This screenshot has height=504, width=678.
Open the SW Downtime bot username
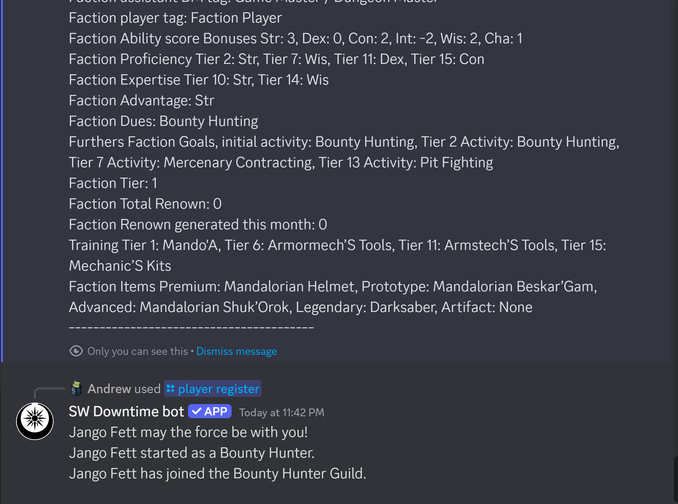pyautogui.click(x=126, y=411)
